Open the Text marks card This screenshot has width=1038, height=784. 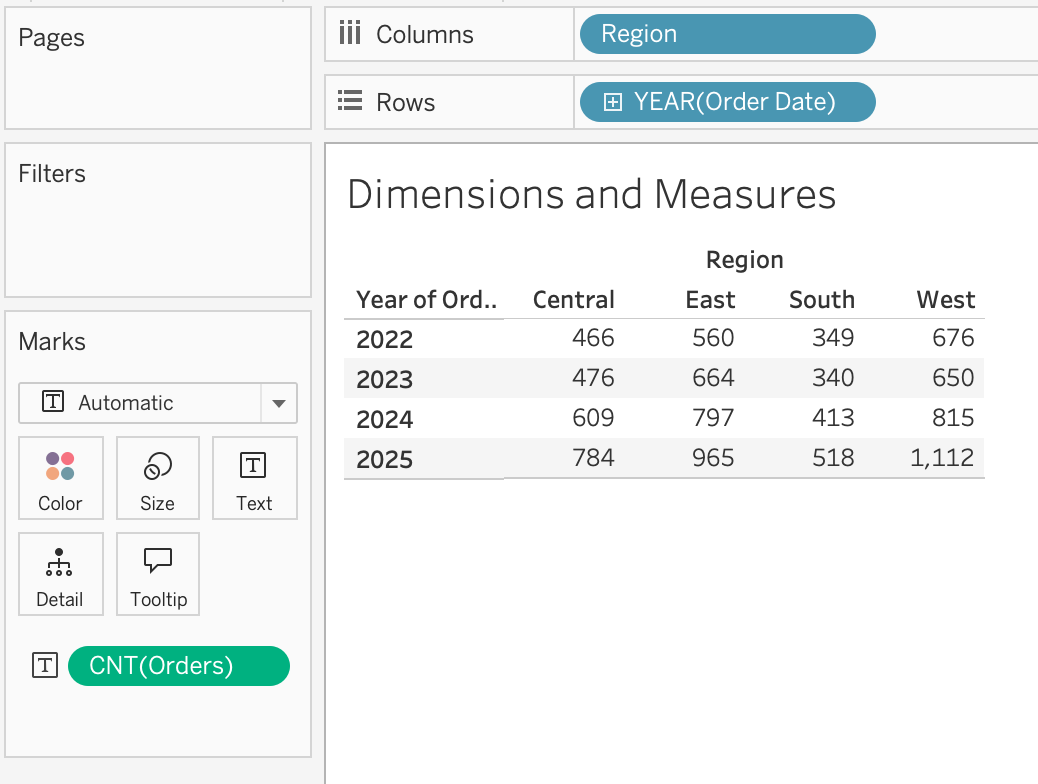coord(254,477)
